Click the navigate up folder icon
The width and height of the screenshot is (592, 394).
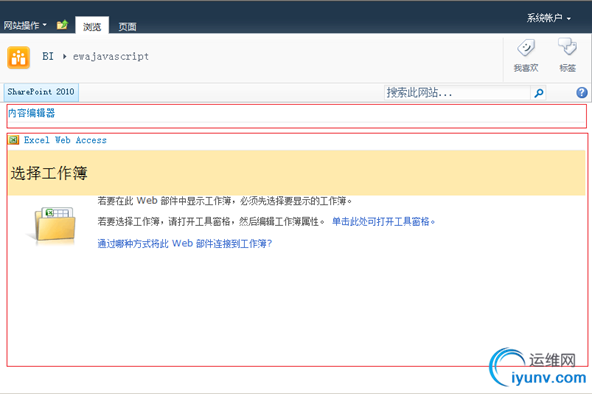point(62,25)
